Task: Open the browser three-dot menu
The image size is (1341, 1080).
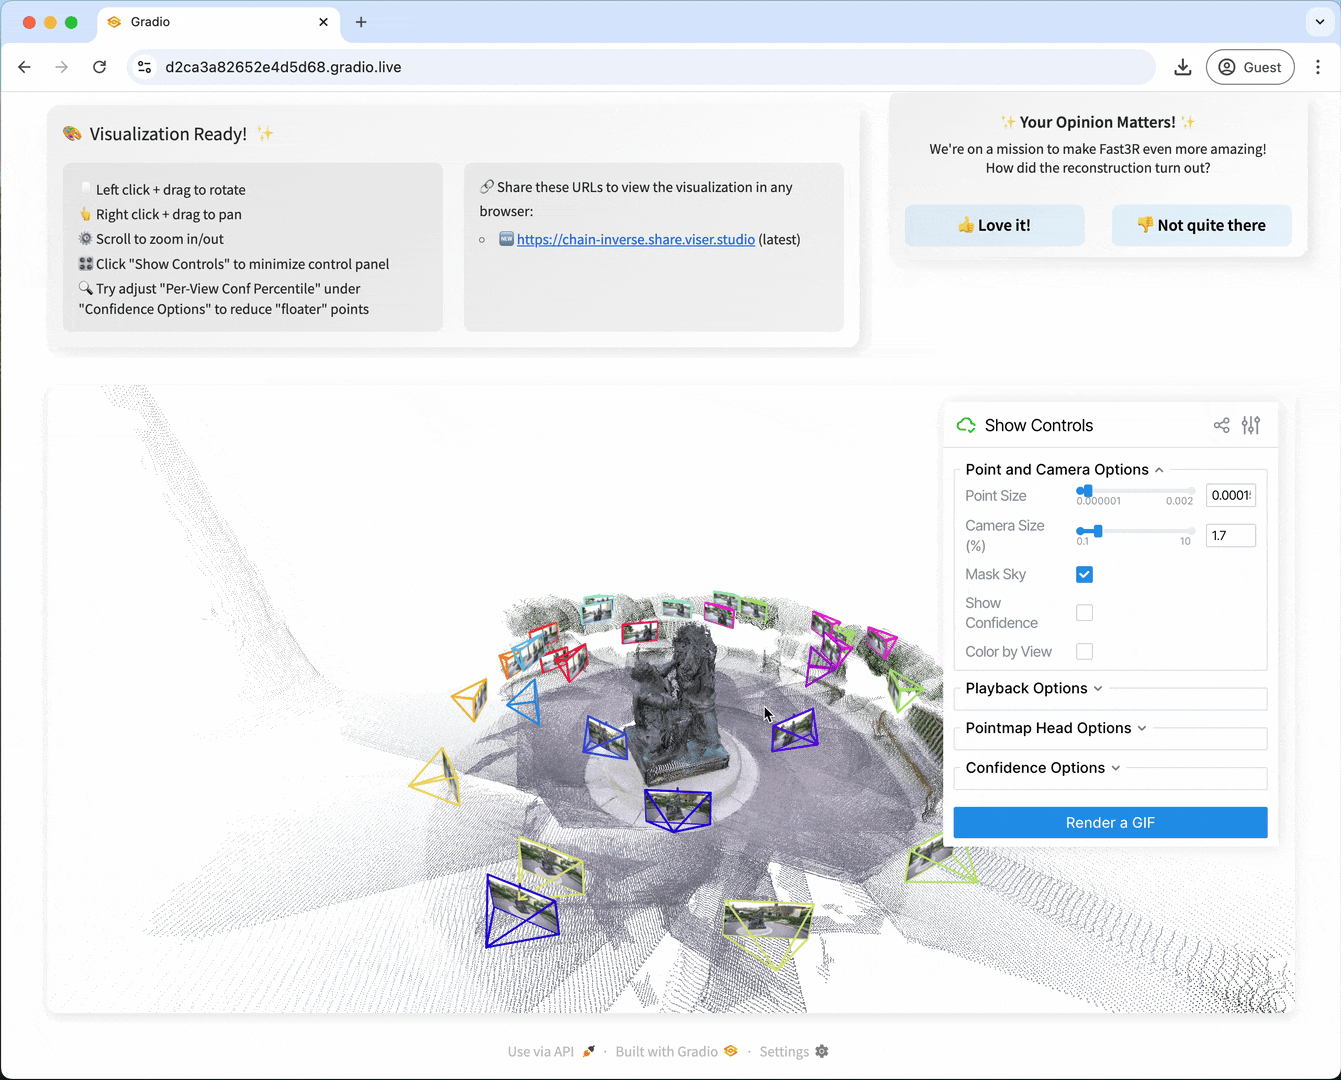Action: pos(1320,67)
